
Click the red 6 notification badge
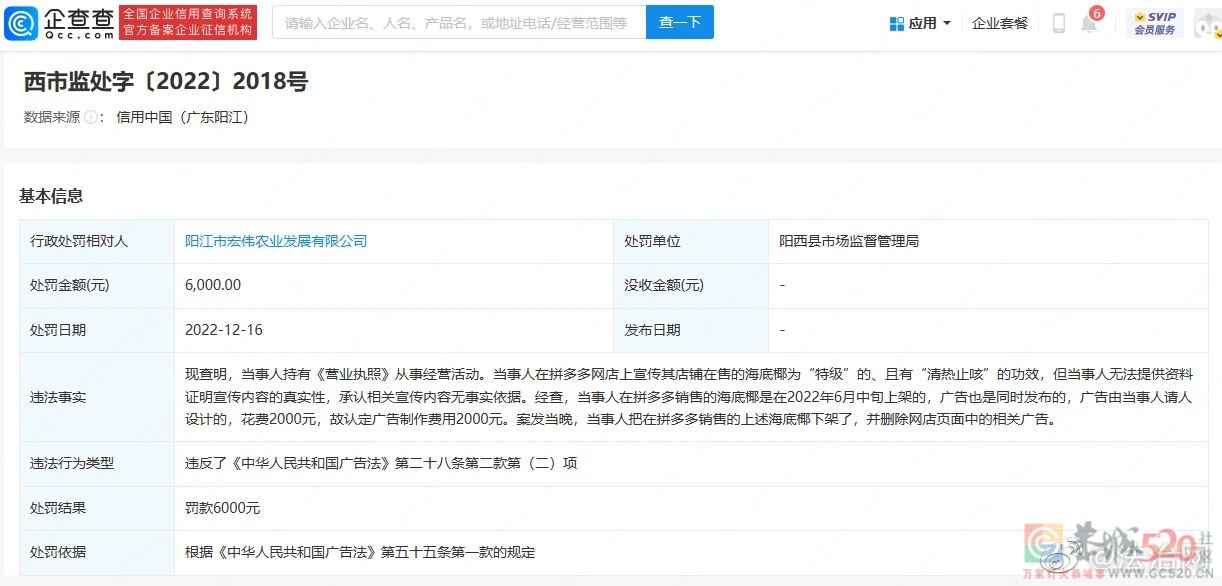point(1097,13)
